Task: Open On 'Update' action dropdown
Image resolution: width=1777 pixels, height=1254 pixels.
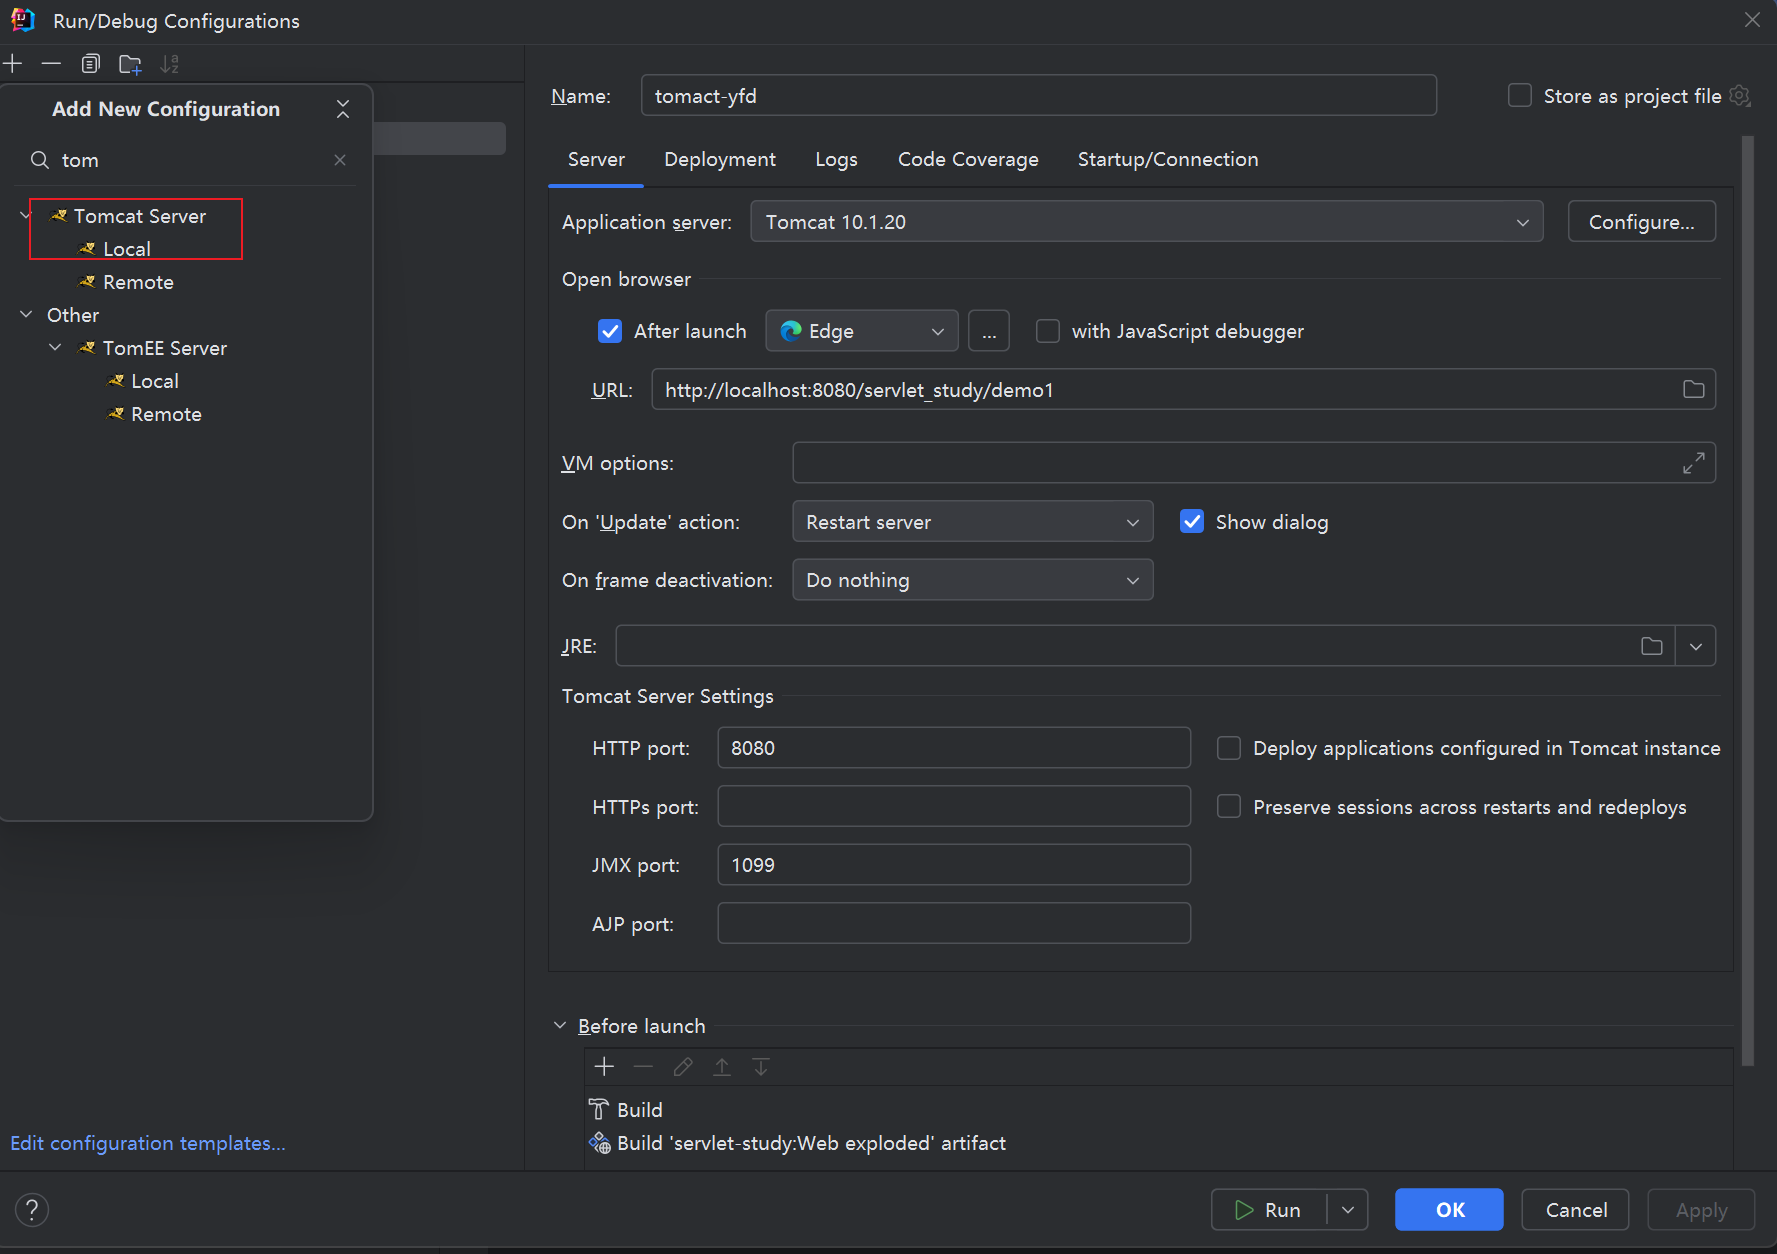Action: click(x=972, y=522)
